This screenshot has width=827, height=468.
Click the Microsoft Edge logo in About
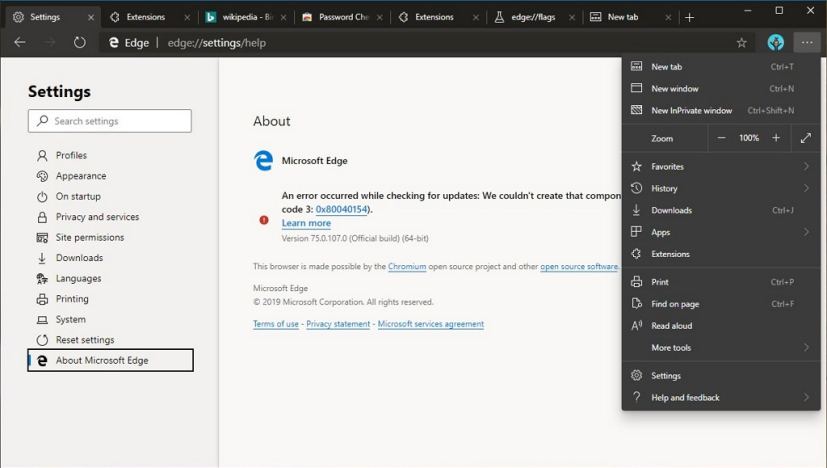263,160
